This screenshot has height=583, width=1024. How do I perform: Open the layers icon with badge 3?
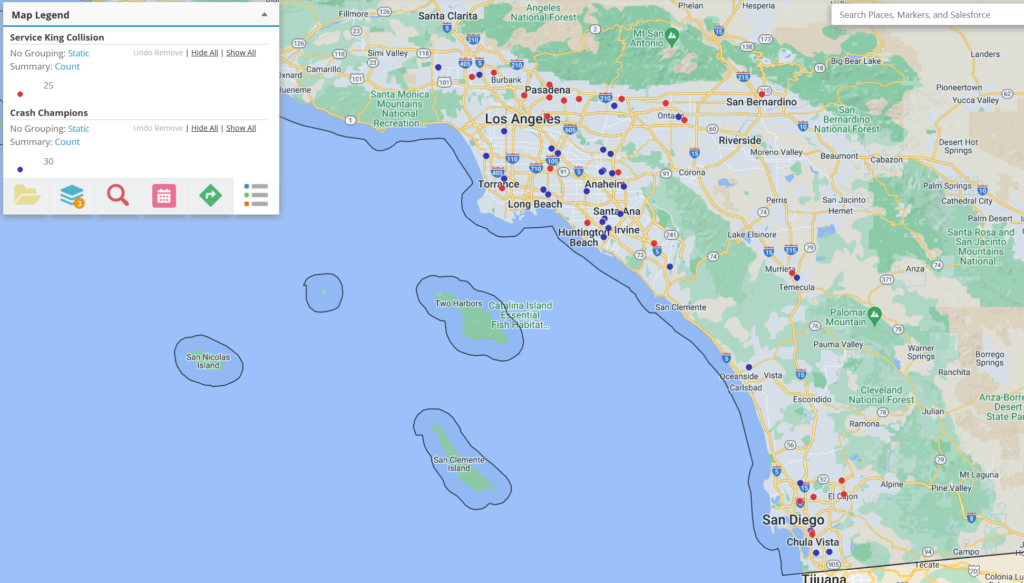coord(72,196)
